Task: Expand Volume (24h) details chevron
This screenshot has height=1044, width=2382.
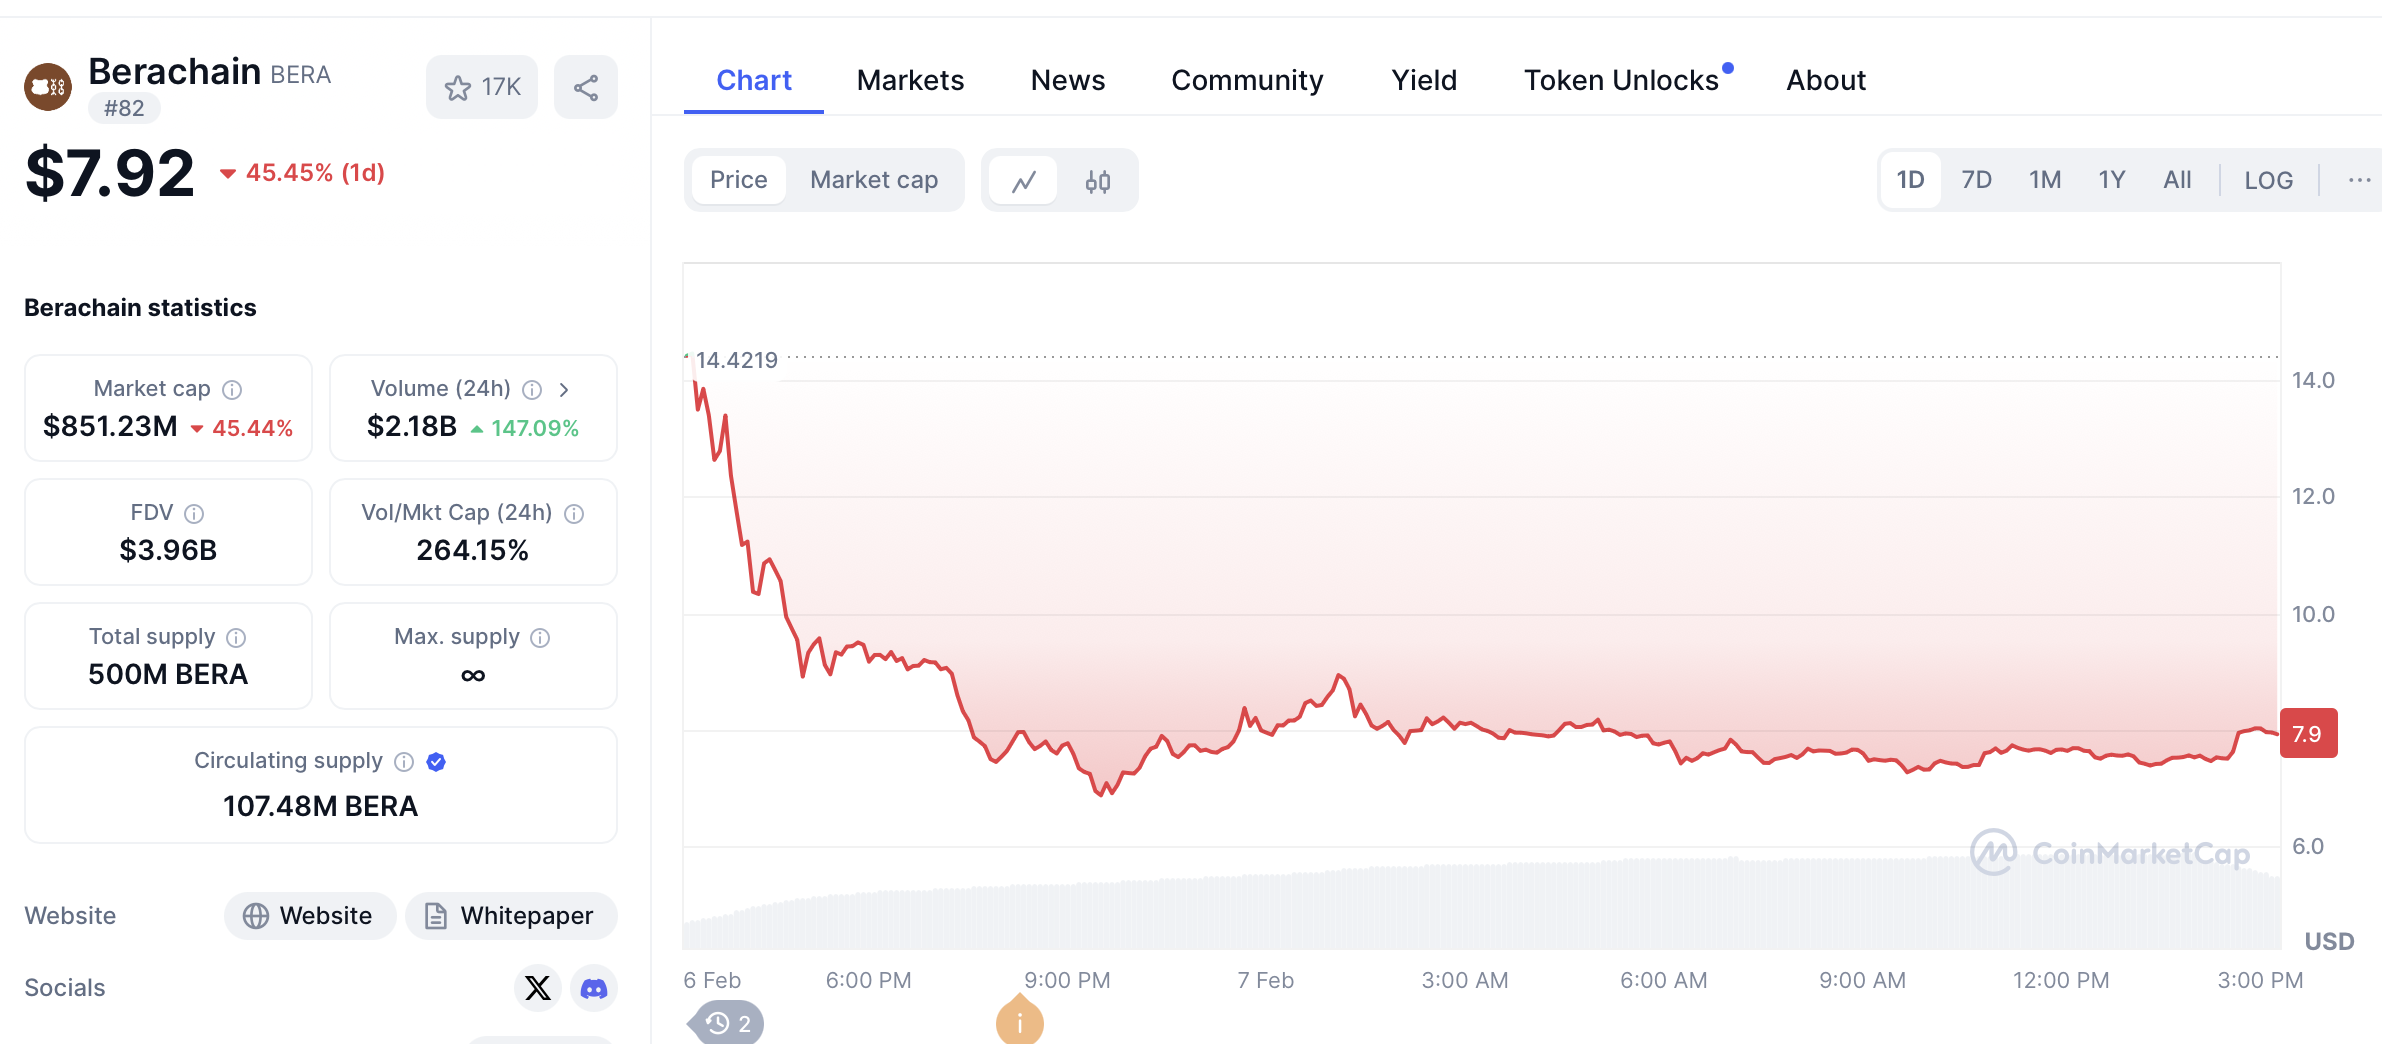Action: click(564, 389)
